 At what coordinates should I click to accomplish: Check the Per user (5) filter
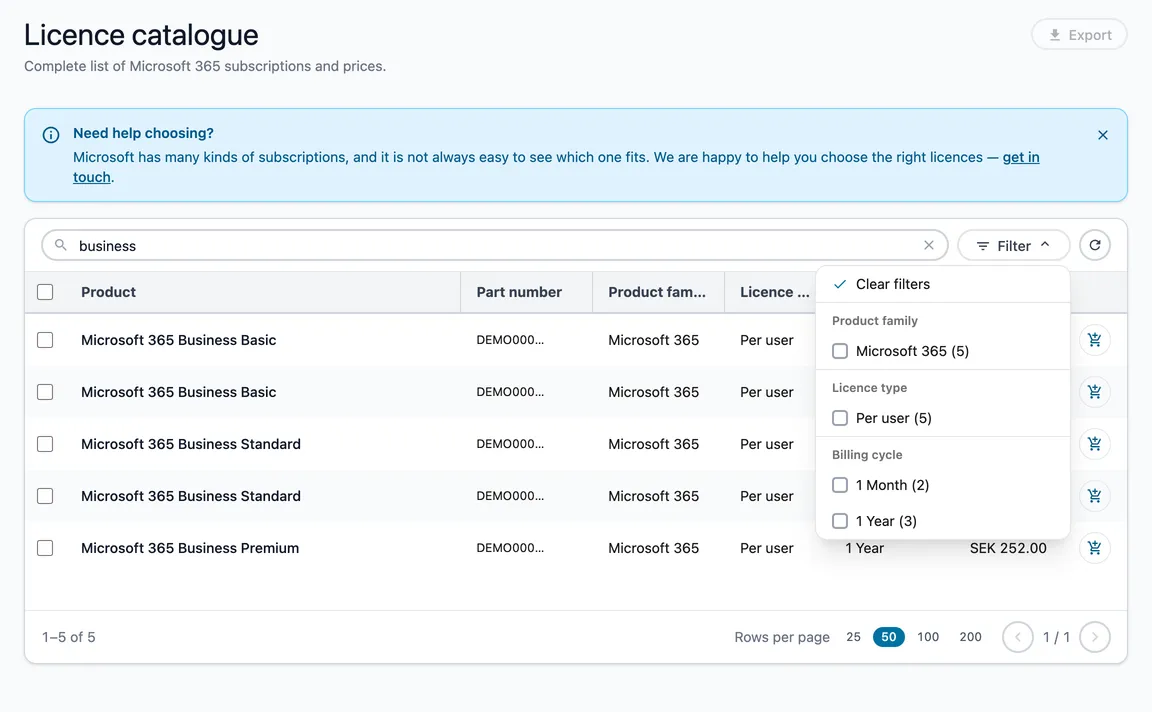coord(840,418)
